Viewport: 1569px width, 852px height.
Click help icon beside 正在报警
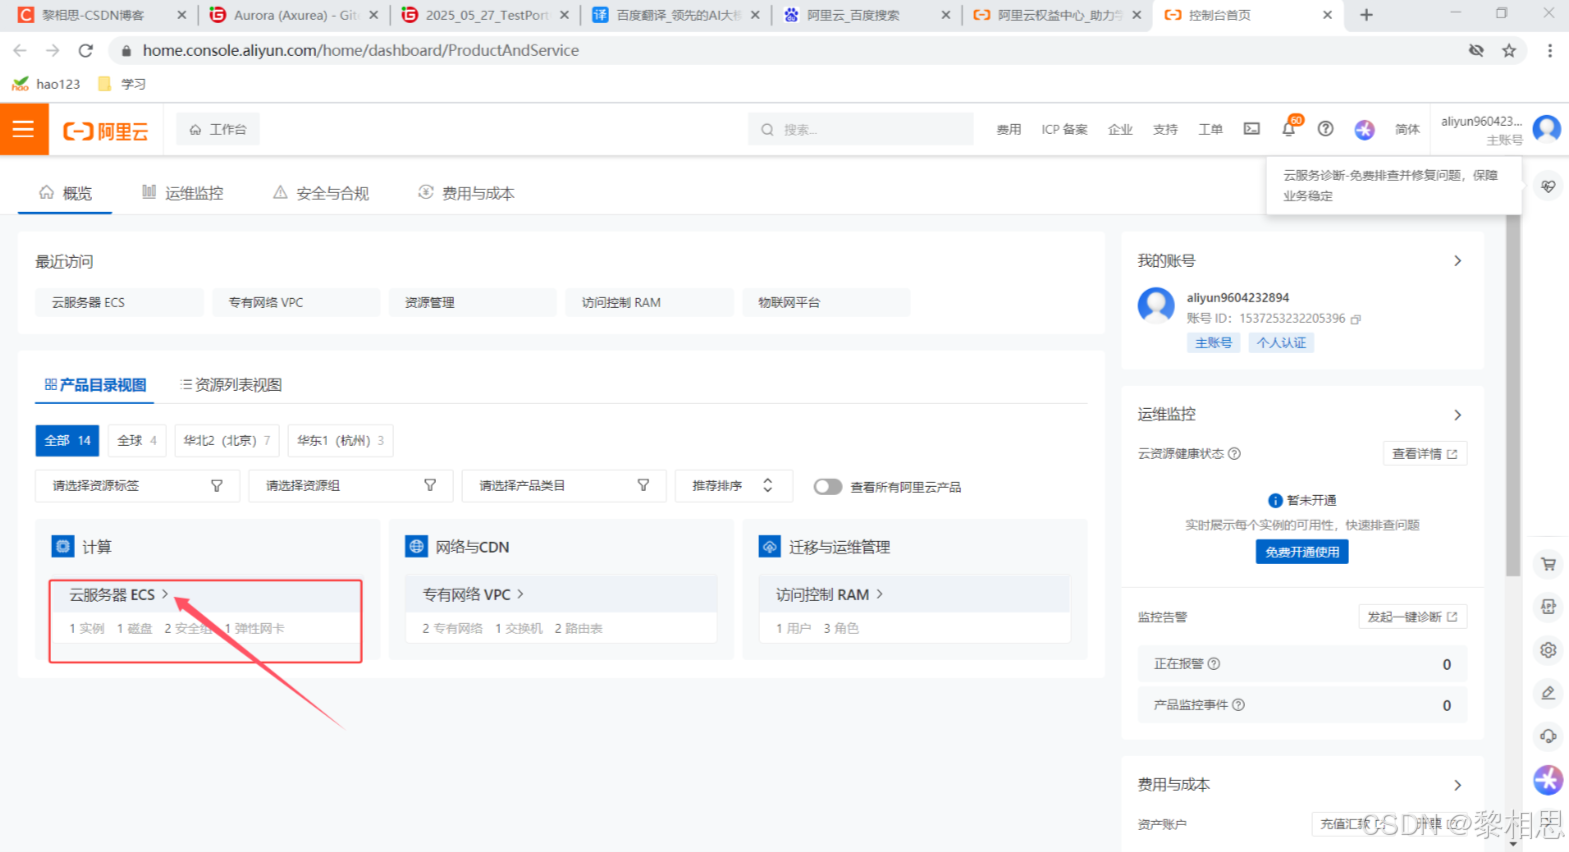(x=1214, y=664)
